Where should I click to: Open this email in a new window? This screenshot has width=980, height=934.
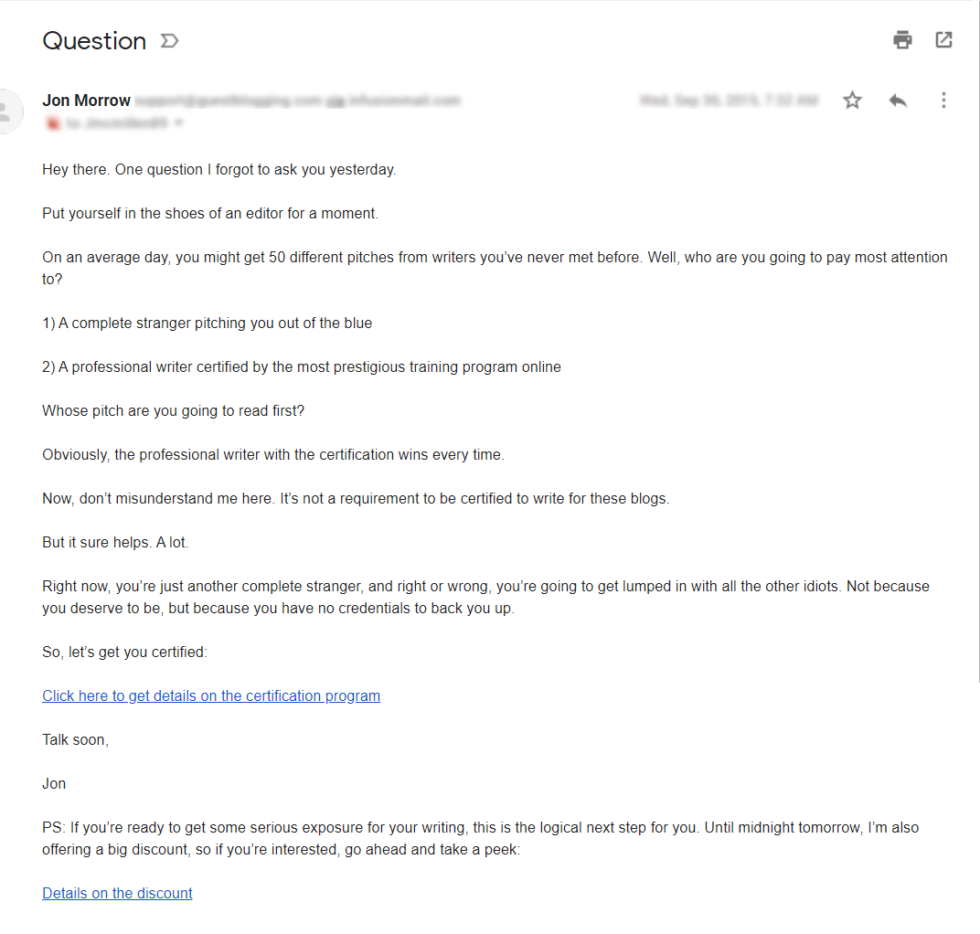(944, 40)
